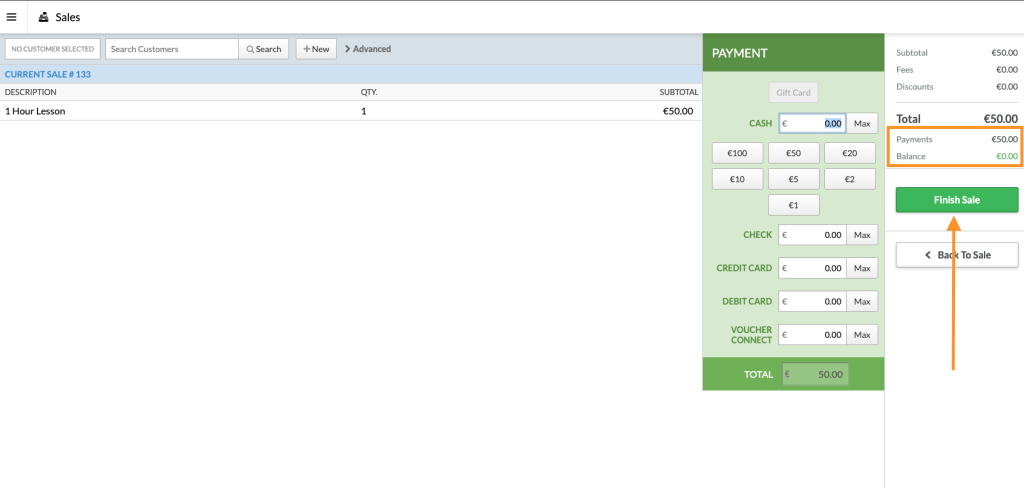Add €50 cash quick amount
Screen dimensions: 1024x488
pos(793,153)
